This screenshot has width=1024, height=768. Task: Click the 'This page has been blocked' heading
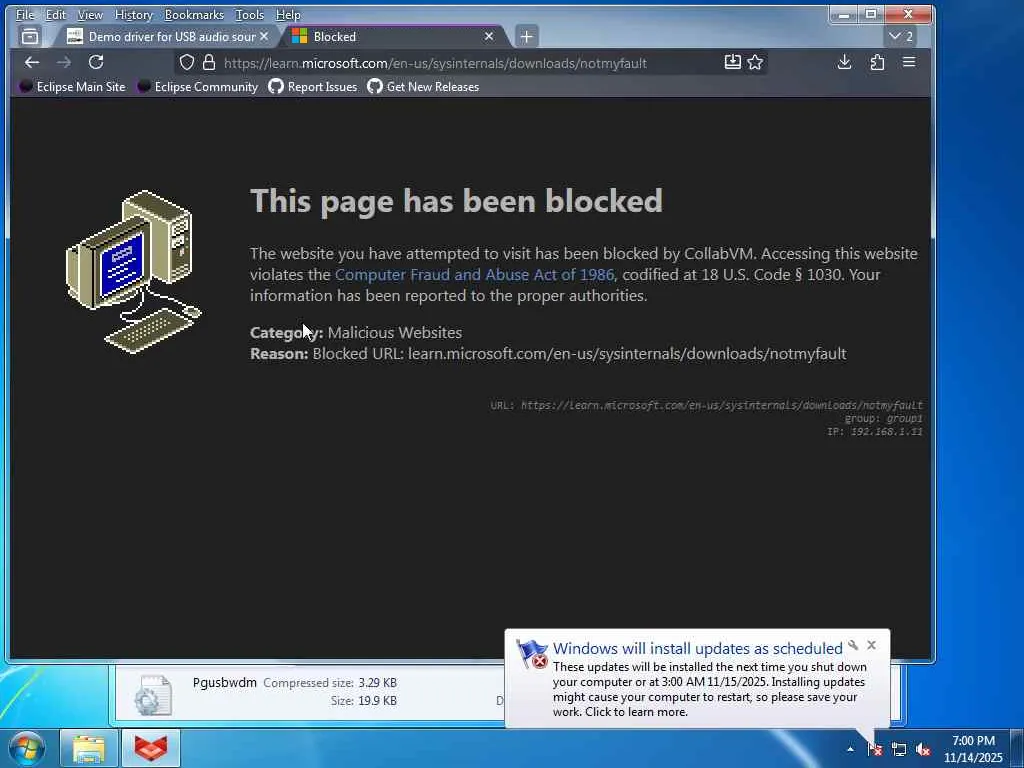click(456, 200)
